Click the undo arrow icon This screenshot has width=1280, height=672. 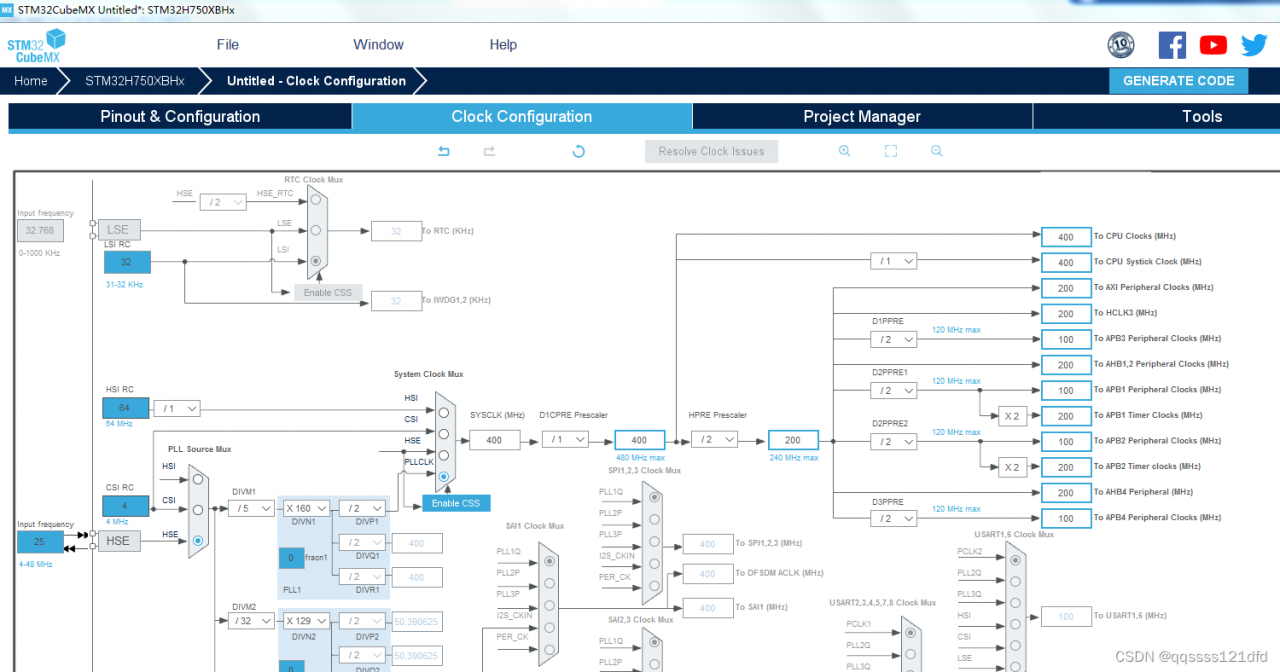[x=444, y=151]
